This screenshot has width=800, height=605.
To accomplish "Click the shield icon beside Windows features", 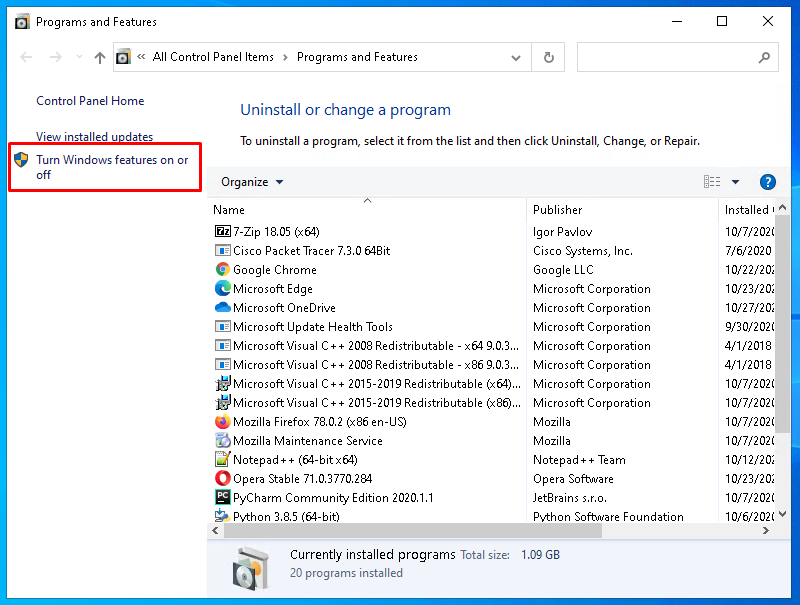I will (21, 160).
